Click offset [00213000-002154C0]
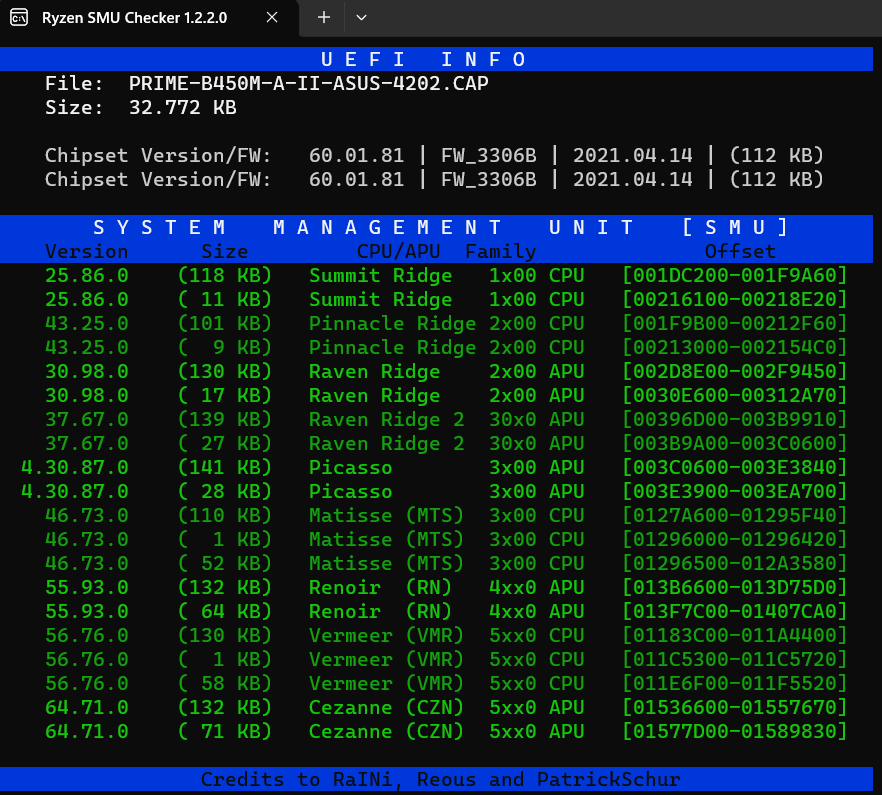The image size is (882, 795). (x=734, y=347)
